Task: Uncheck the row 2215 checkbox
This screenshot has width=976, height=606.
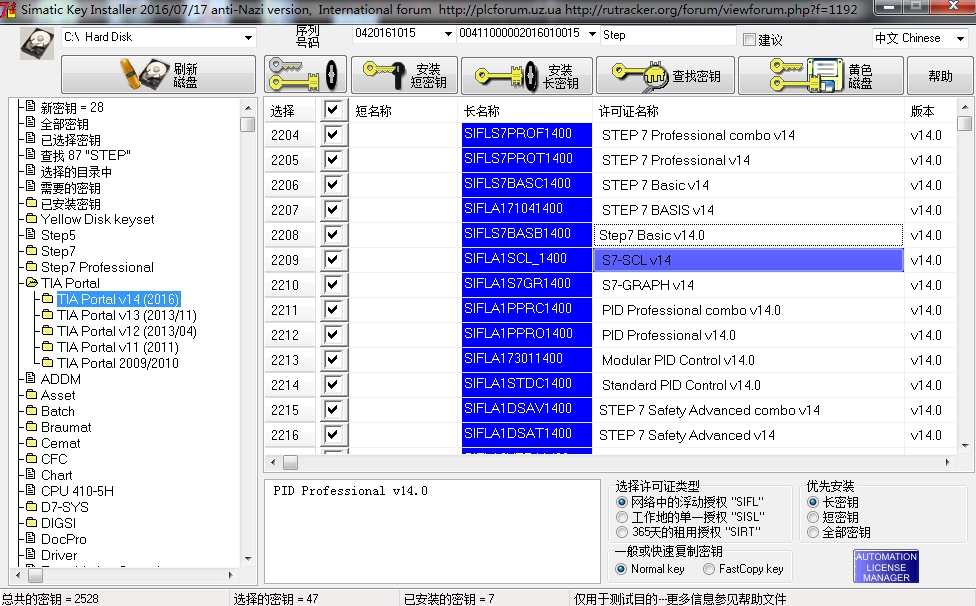Action: [333, 409]
